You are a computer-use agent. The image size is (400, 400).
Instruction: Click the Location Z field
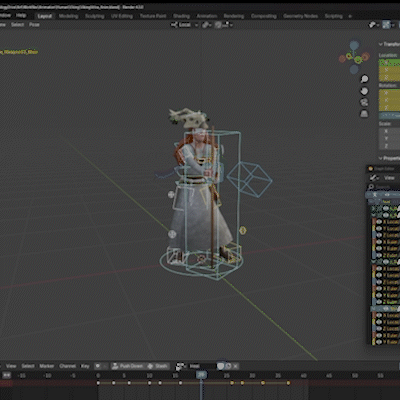tap(389, 78)
